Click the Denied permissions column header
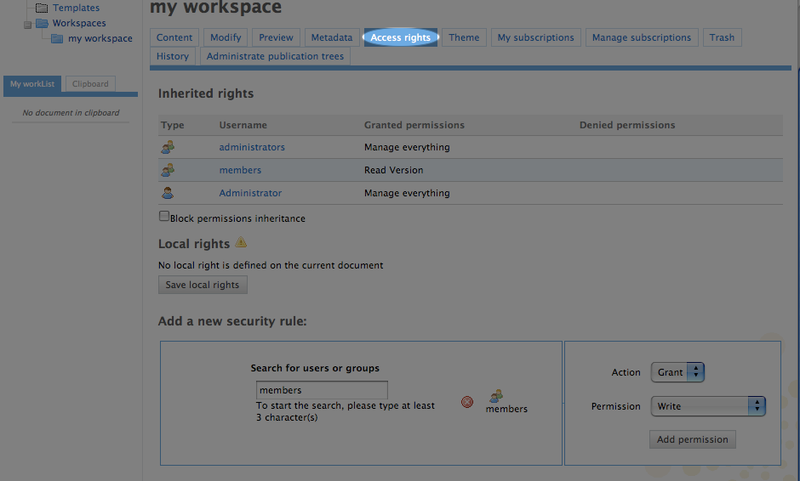Image resolution: width=800 pixels, height=481 pixels. coord(627,125)
